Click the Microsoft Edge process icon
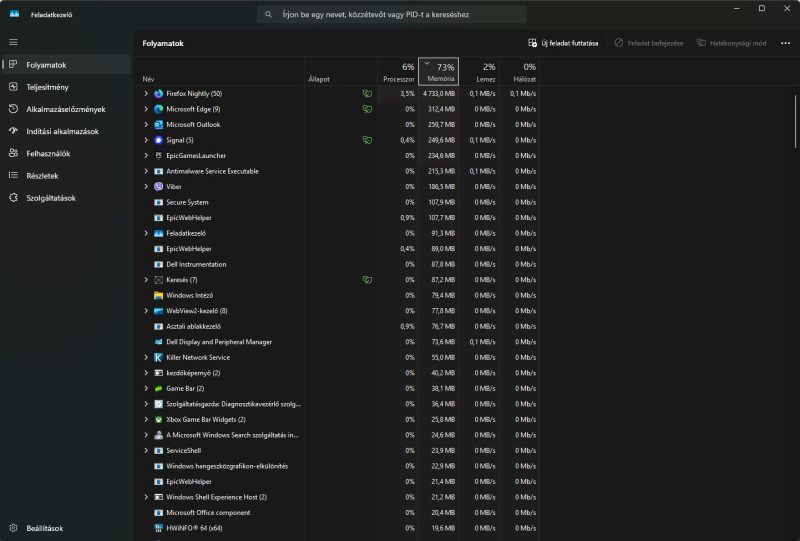Screen dimensions: 800x541 [x=159, y=109]
